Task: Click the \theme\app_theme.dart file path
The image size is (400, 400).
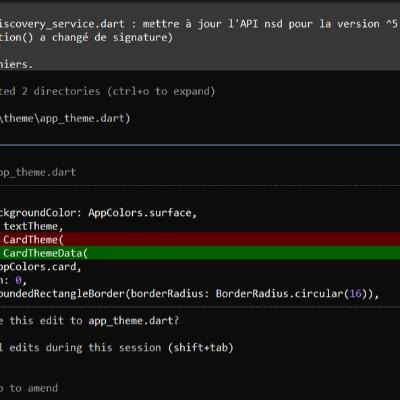Action: tap(65, 118)
